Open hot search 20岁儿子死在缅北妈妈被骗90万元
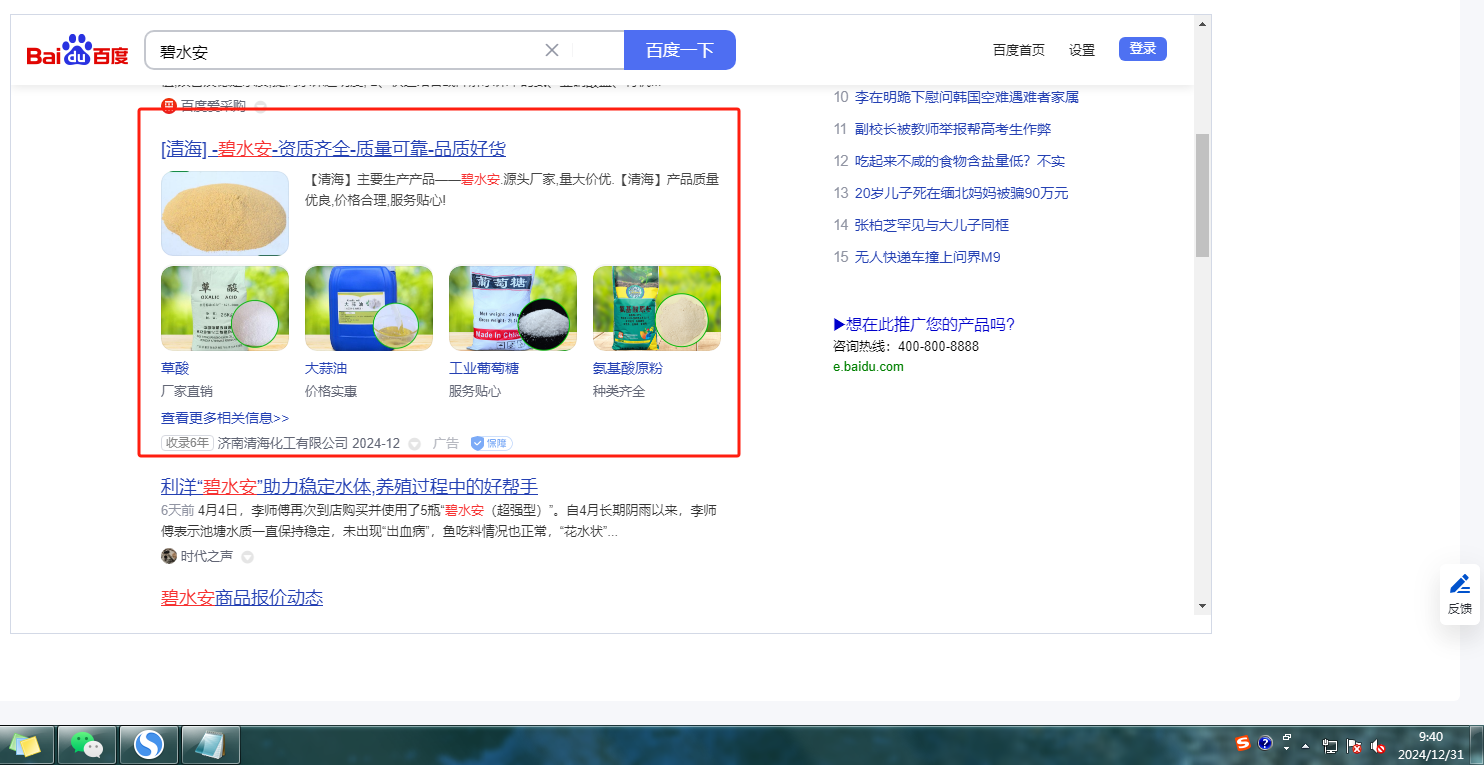Image resolution: width=1484 pixels, height=765 pixels. [962, 193]
